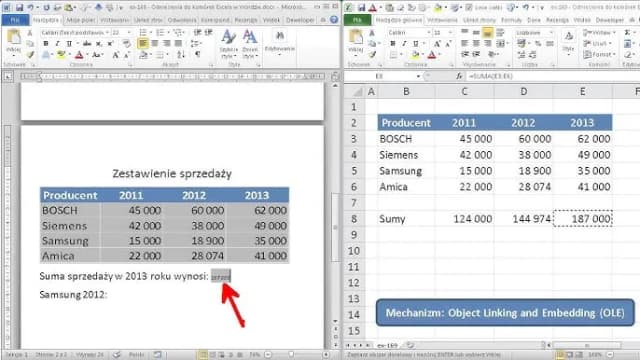Open Excel font name dropdown
The image size is (640, 360).
click(x=429, y=32)
